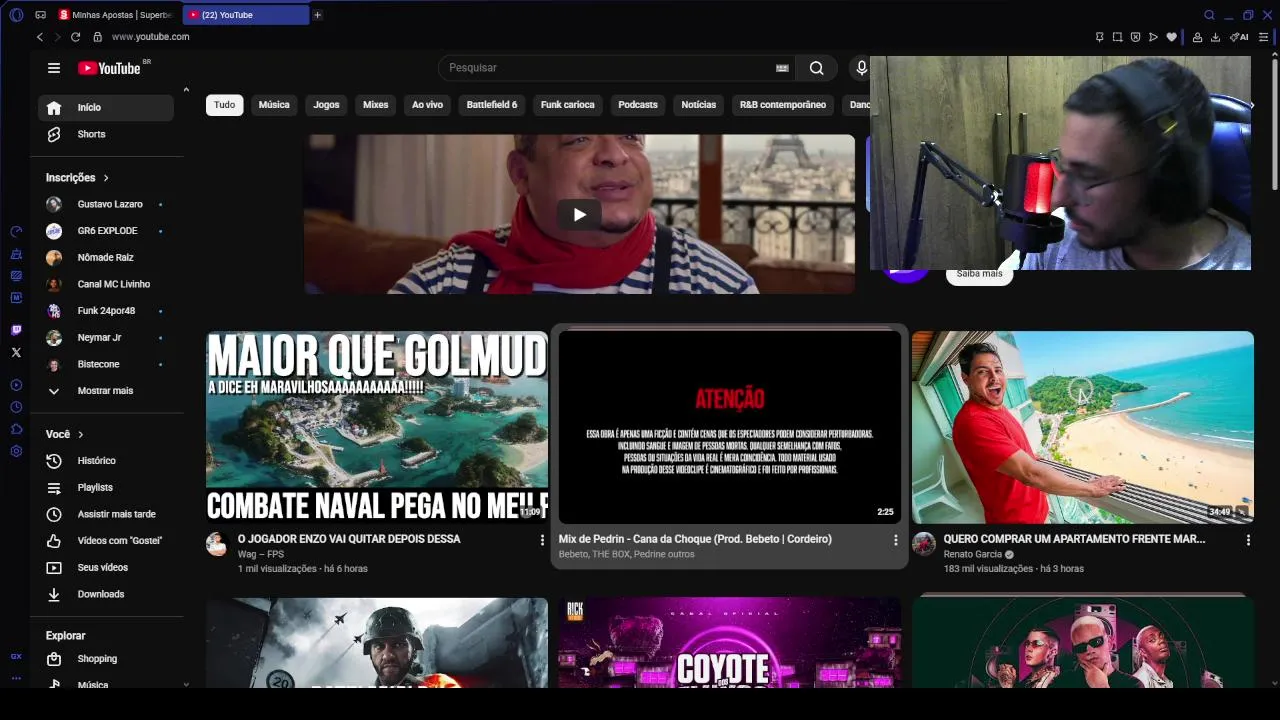Add the page to favorites with the heart icon
Viewport: 1280px width, 720px height.
click(1171, 37)
